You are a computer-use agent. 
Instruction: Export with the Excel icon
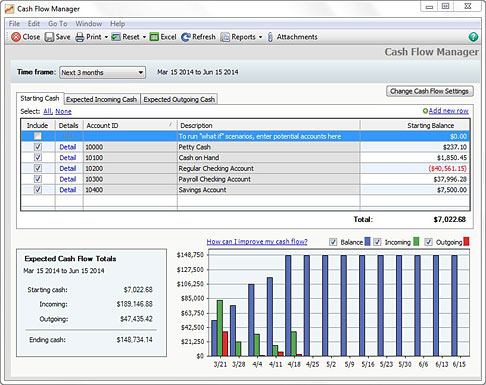point(154,37)
